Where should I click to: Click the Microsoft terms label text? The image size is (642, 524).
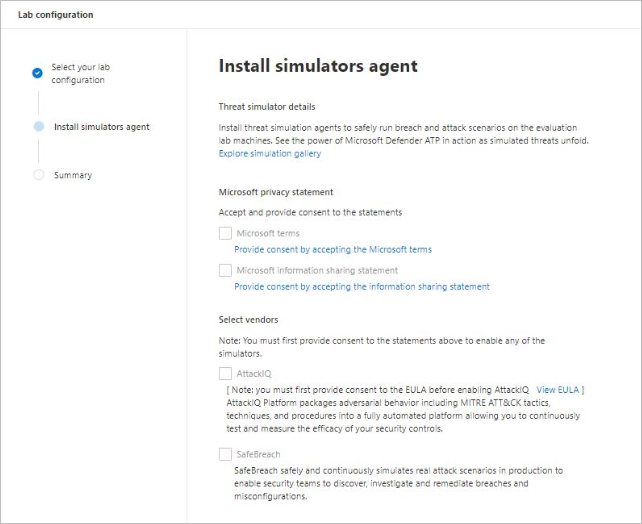(x=268, y=233)
